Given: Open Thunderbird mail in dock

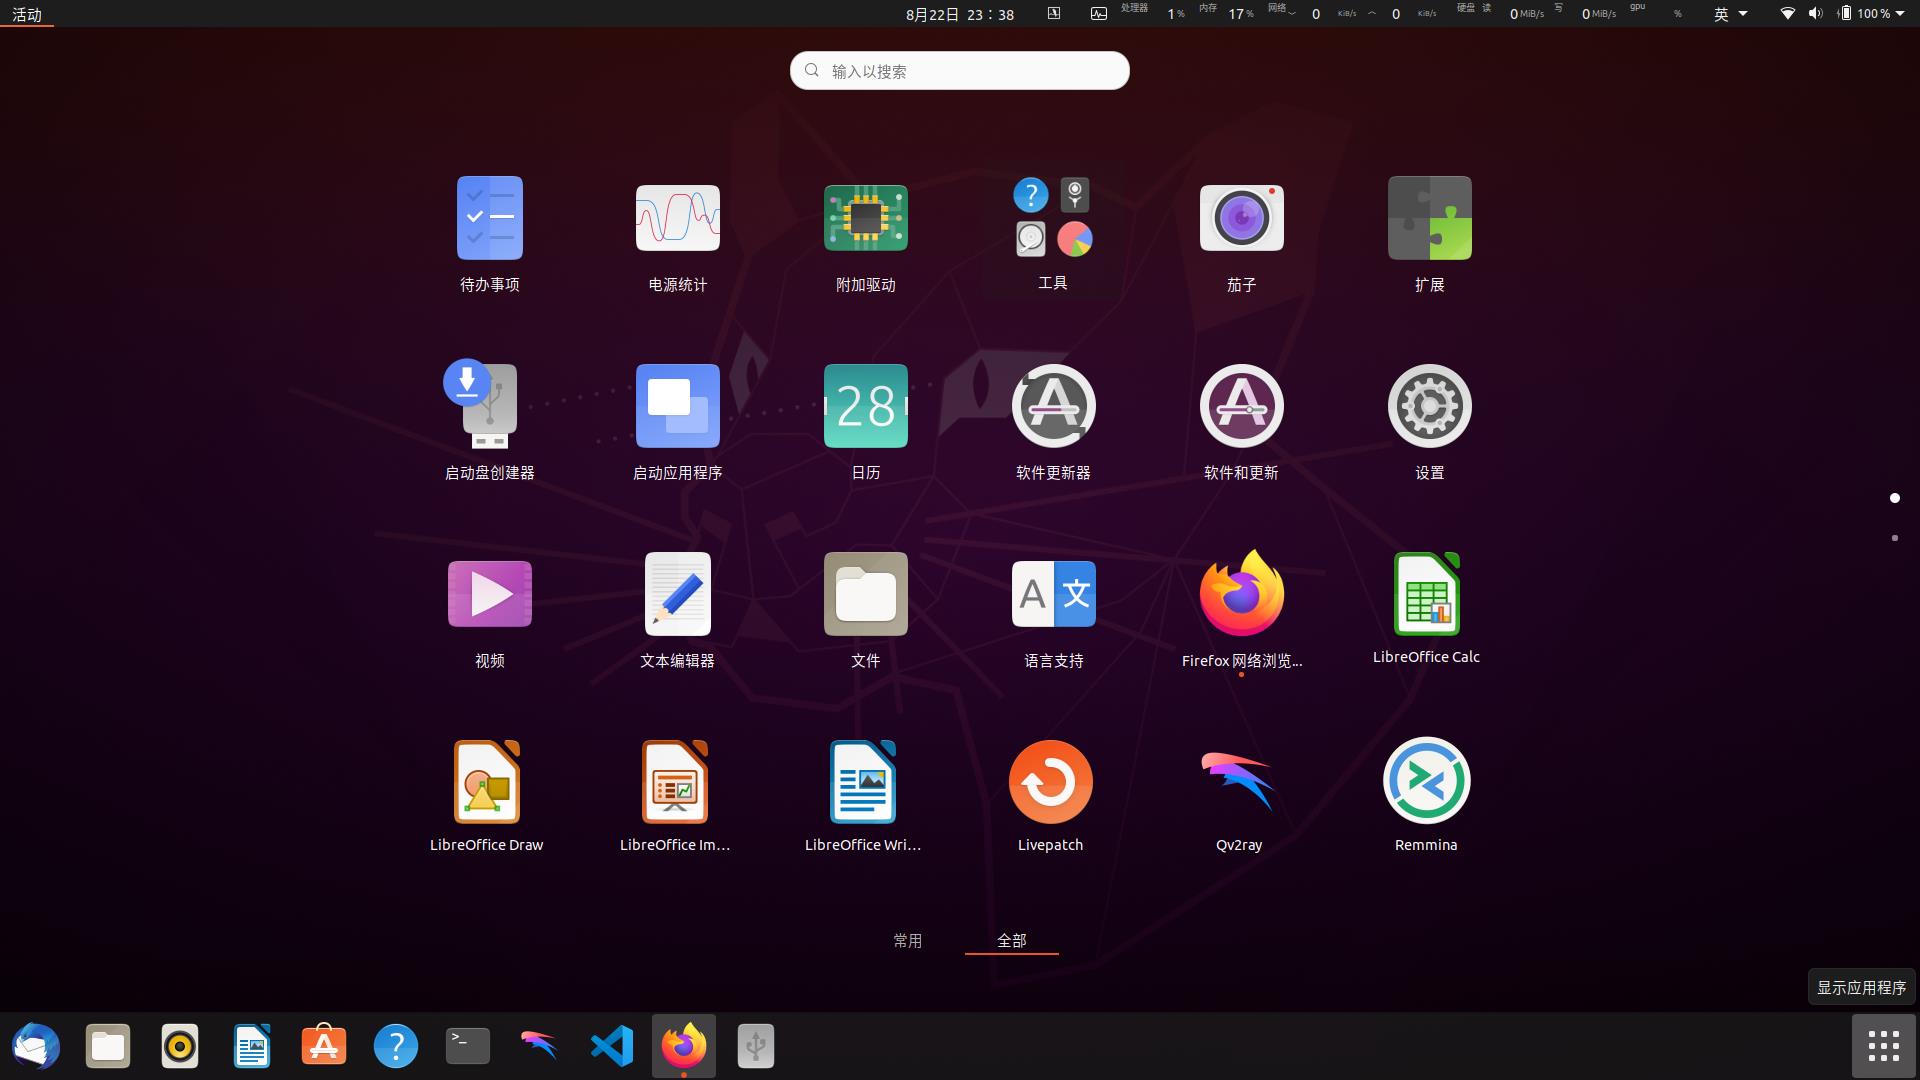Looking at the screenshot, I should tap(36, 1046).
